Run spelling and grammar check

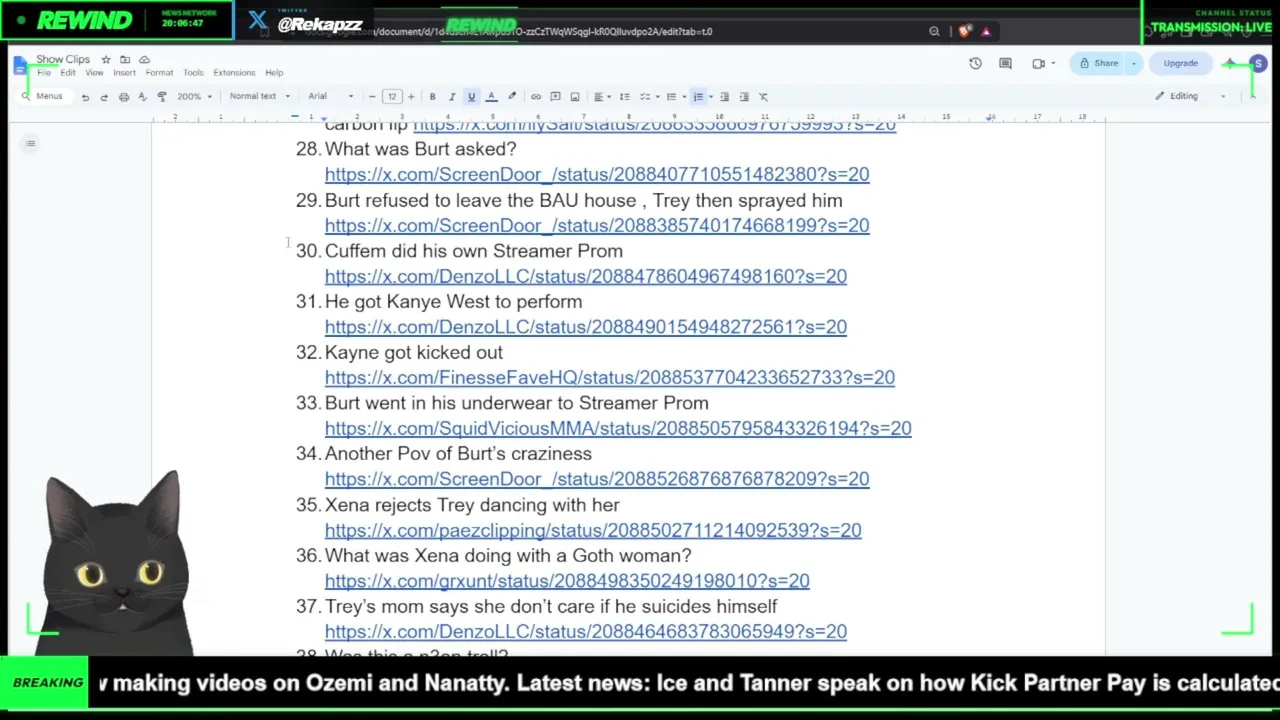142,97
